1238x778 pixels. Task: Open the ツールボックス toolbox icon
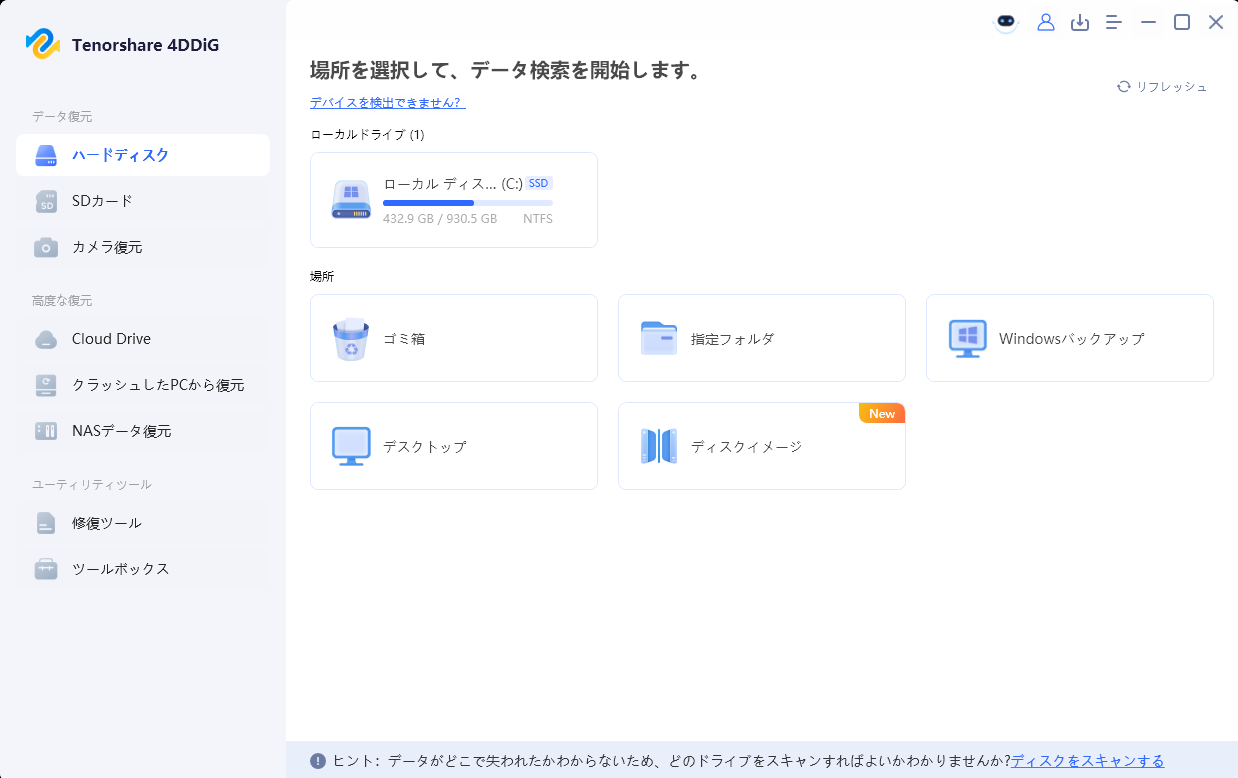(x=46, y=569)
